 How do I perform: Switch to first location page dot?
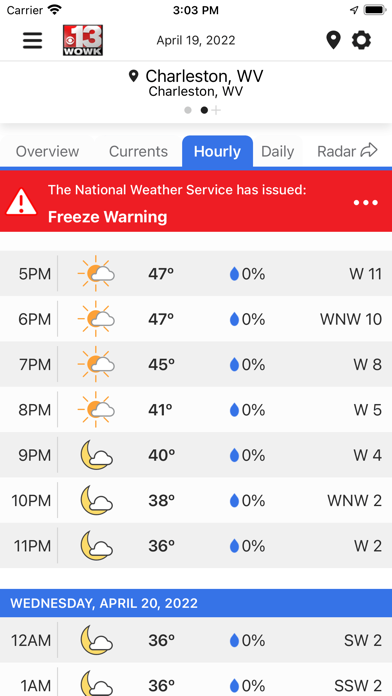tap(188, 110)
